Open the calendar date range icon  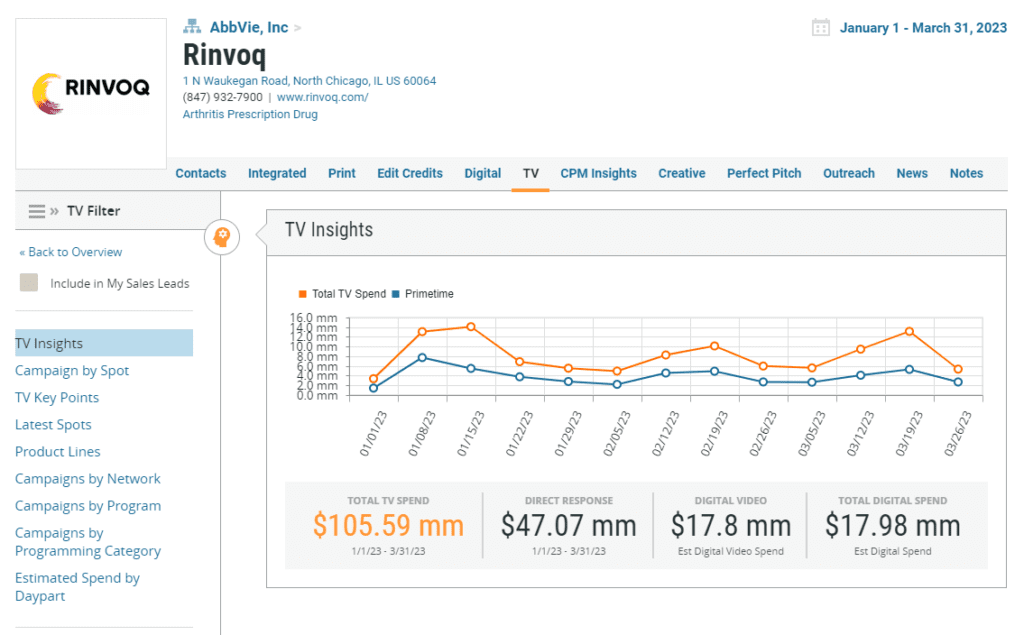[x=820, y=27]
